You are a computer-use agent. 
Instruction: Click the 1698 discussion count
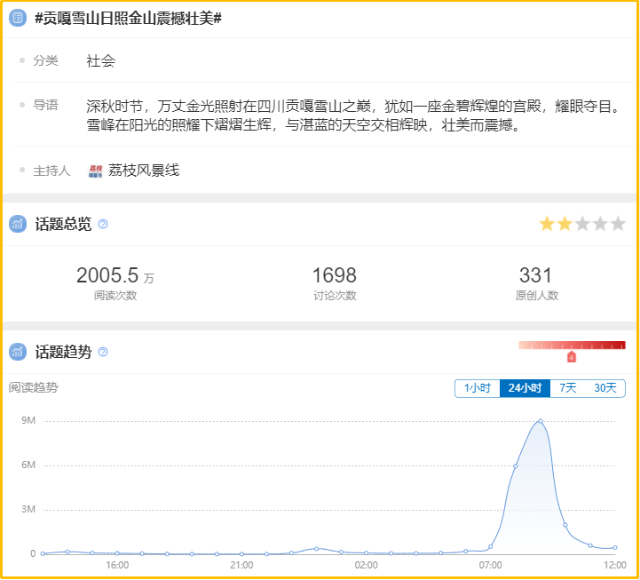(x=334, y=275)
